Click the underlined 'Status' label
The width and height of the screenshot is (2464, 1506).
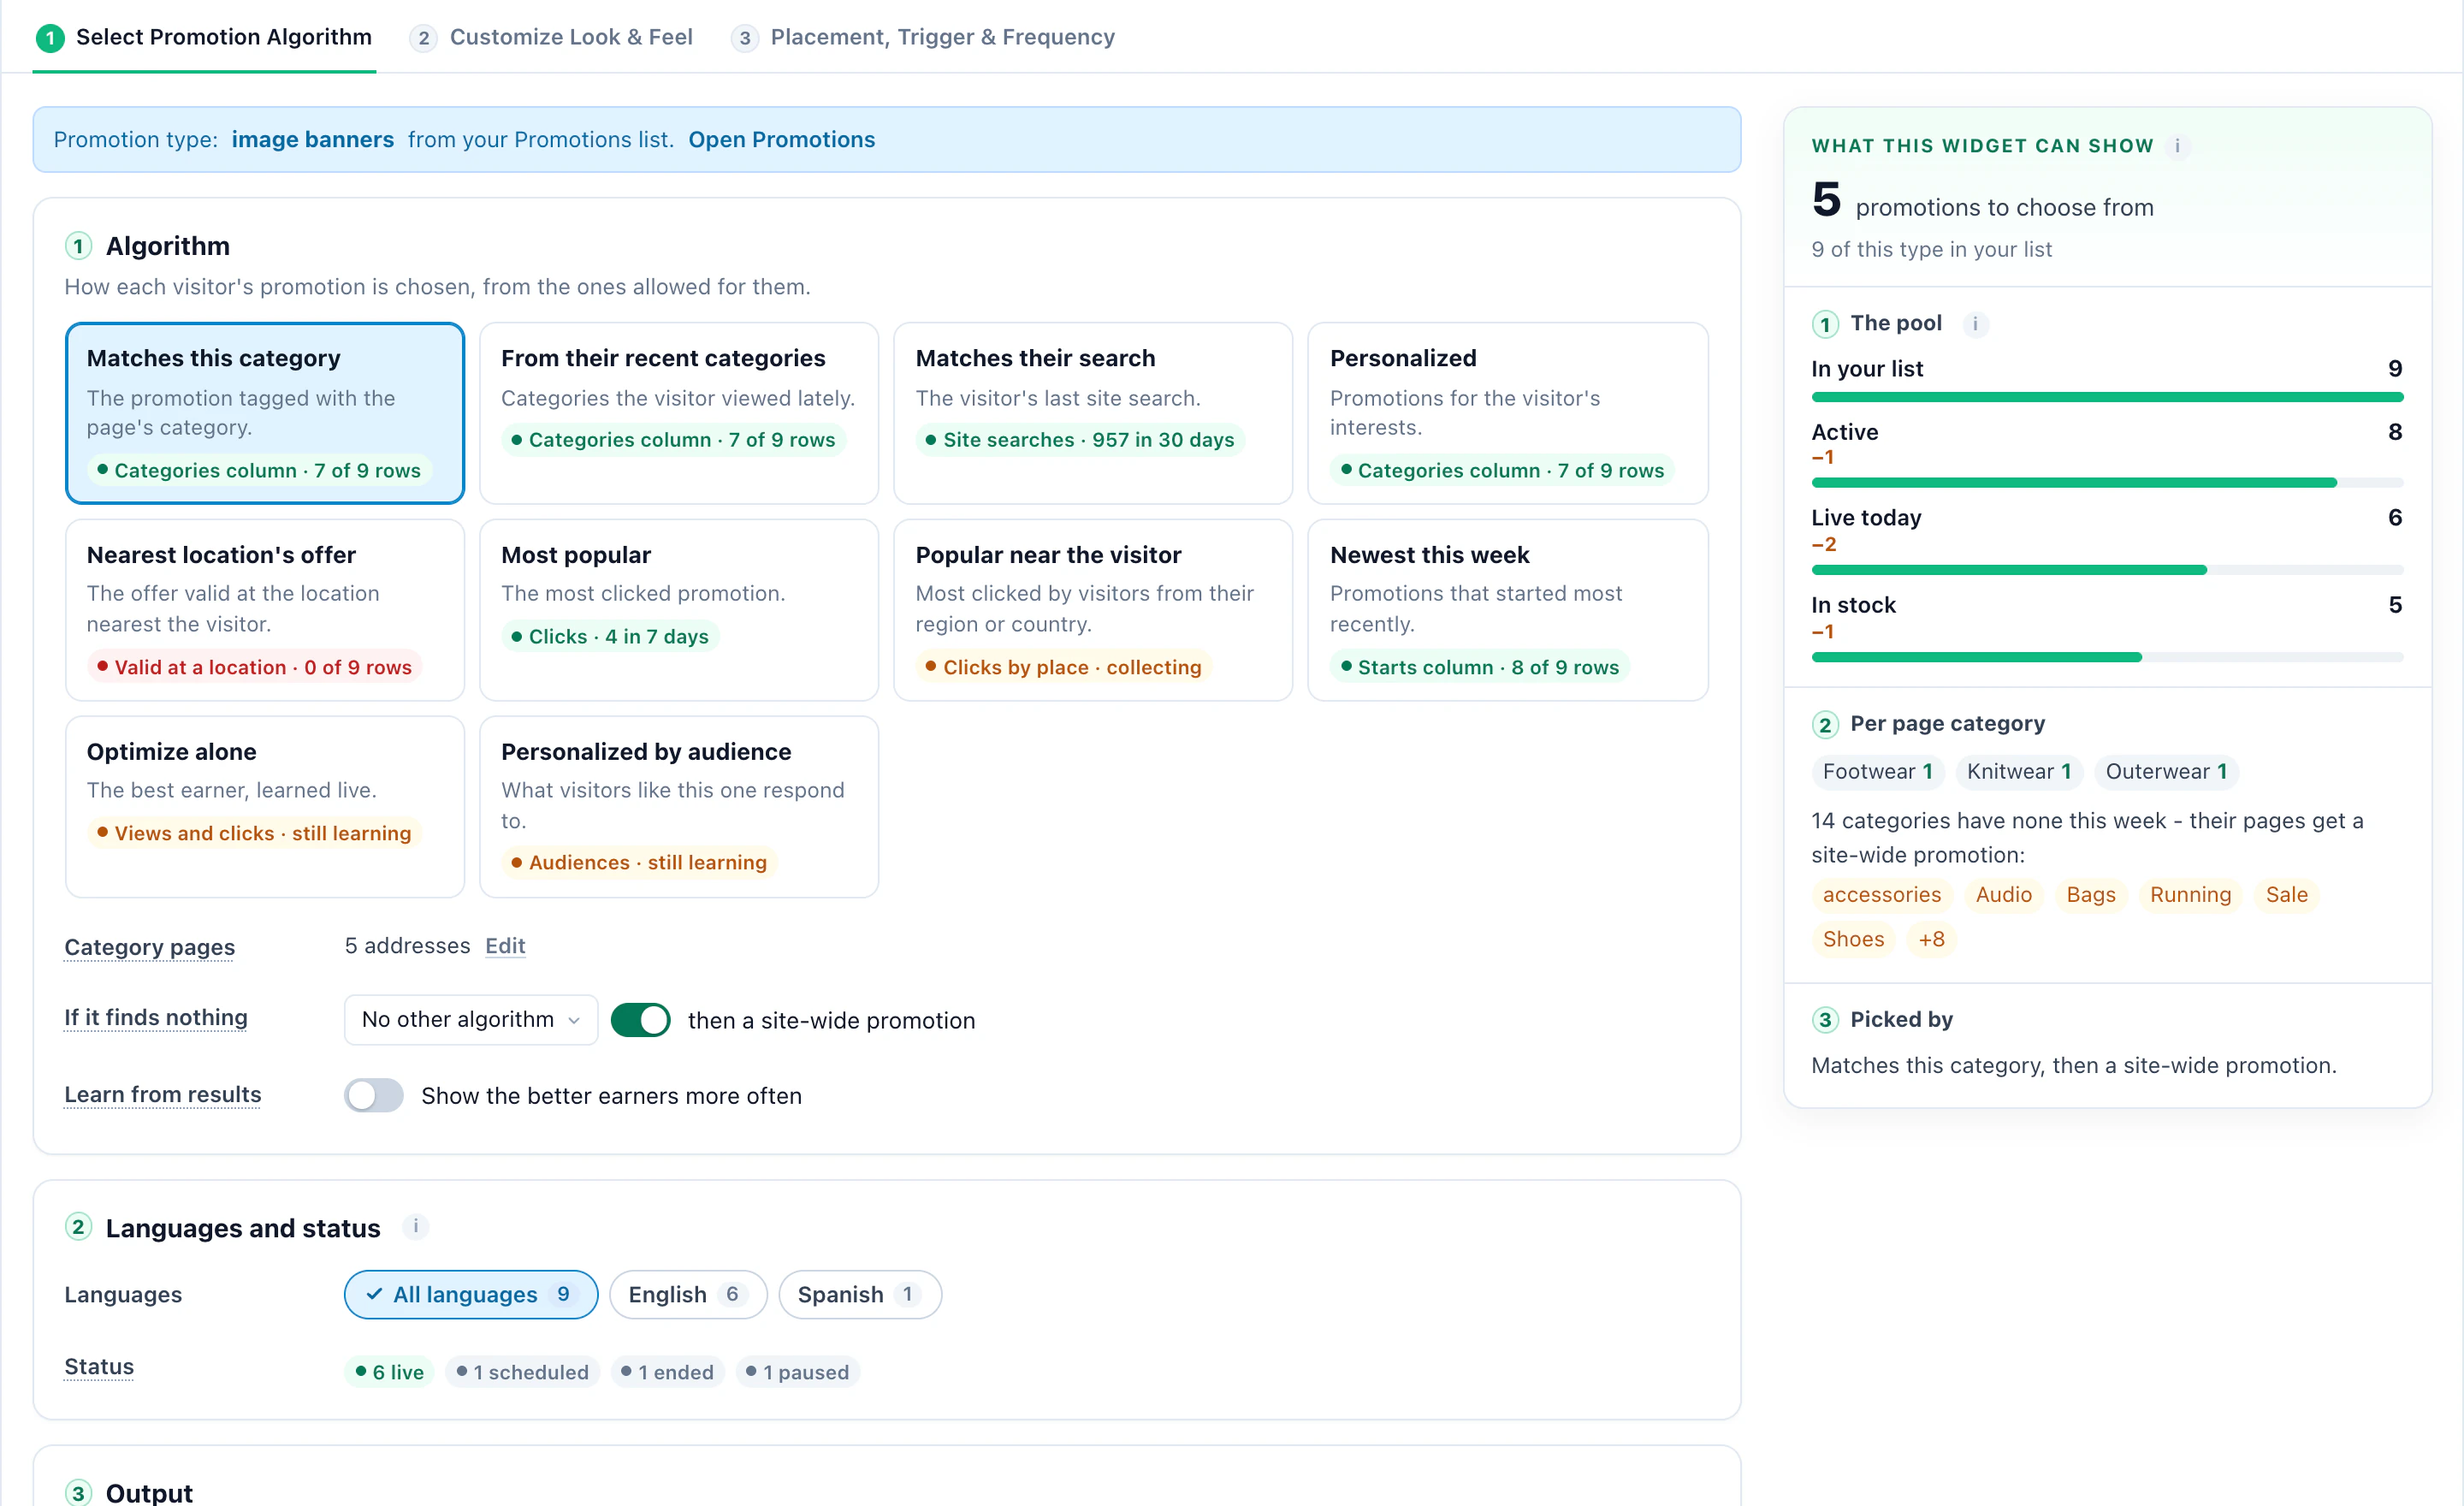click(x=99, y=1366)
